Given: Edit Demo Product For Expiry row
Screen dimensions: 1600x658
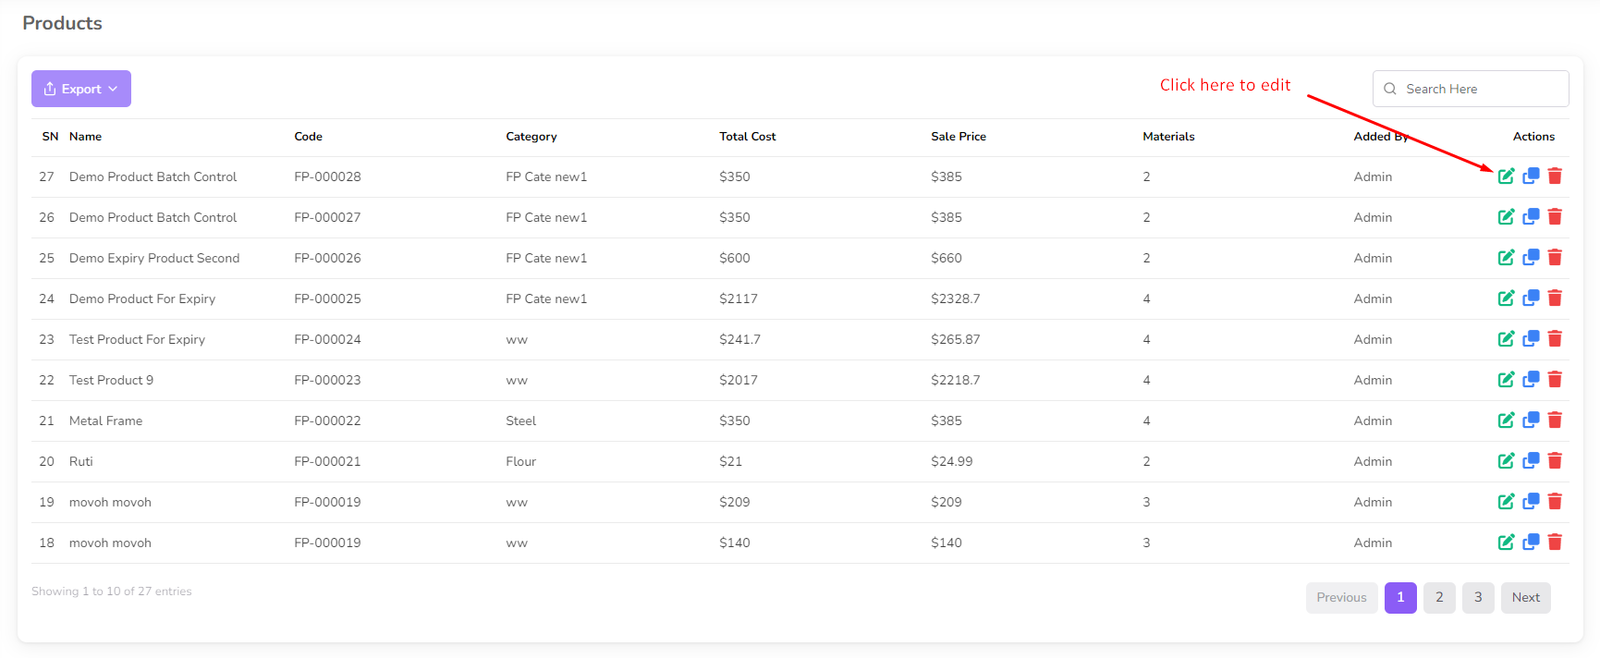Looking at the screenshot, I should coord(1506,298).
